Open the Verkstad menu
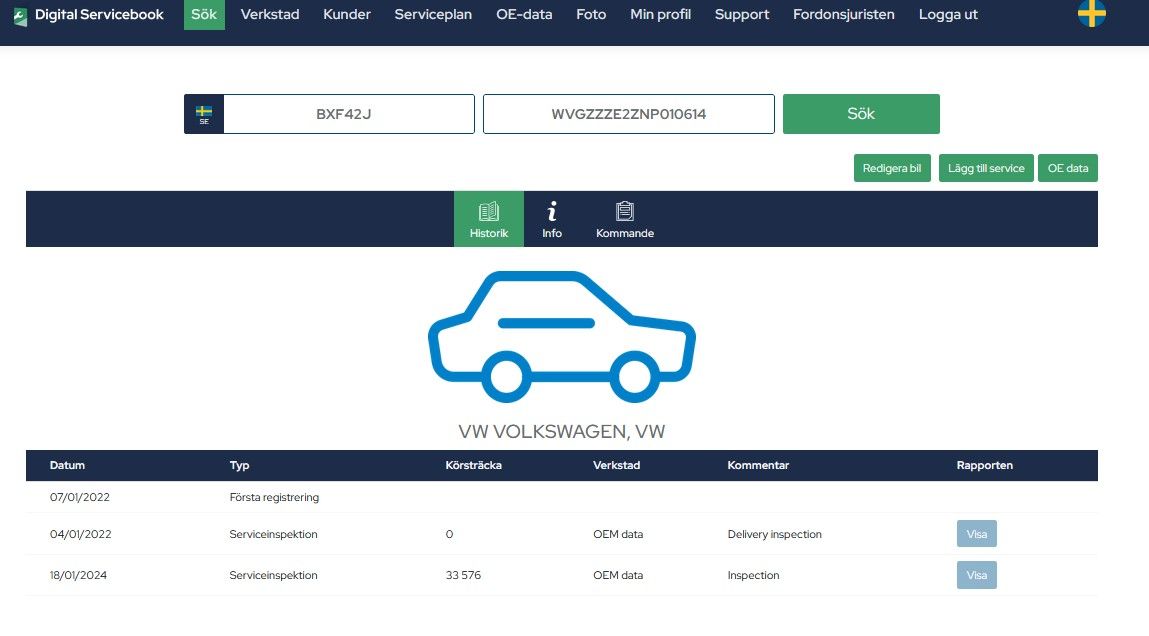 [x=270, y=15]
